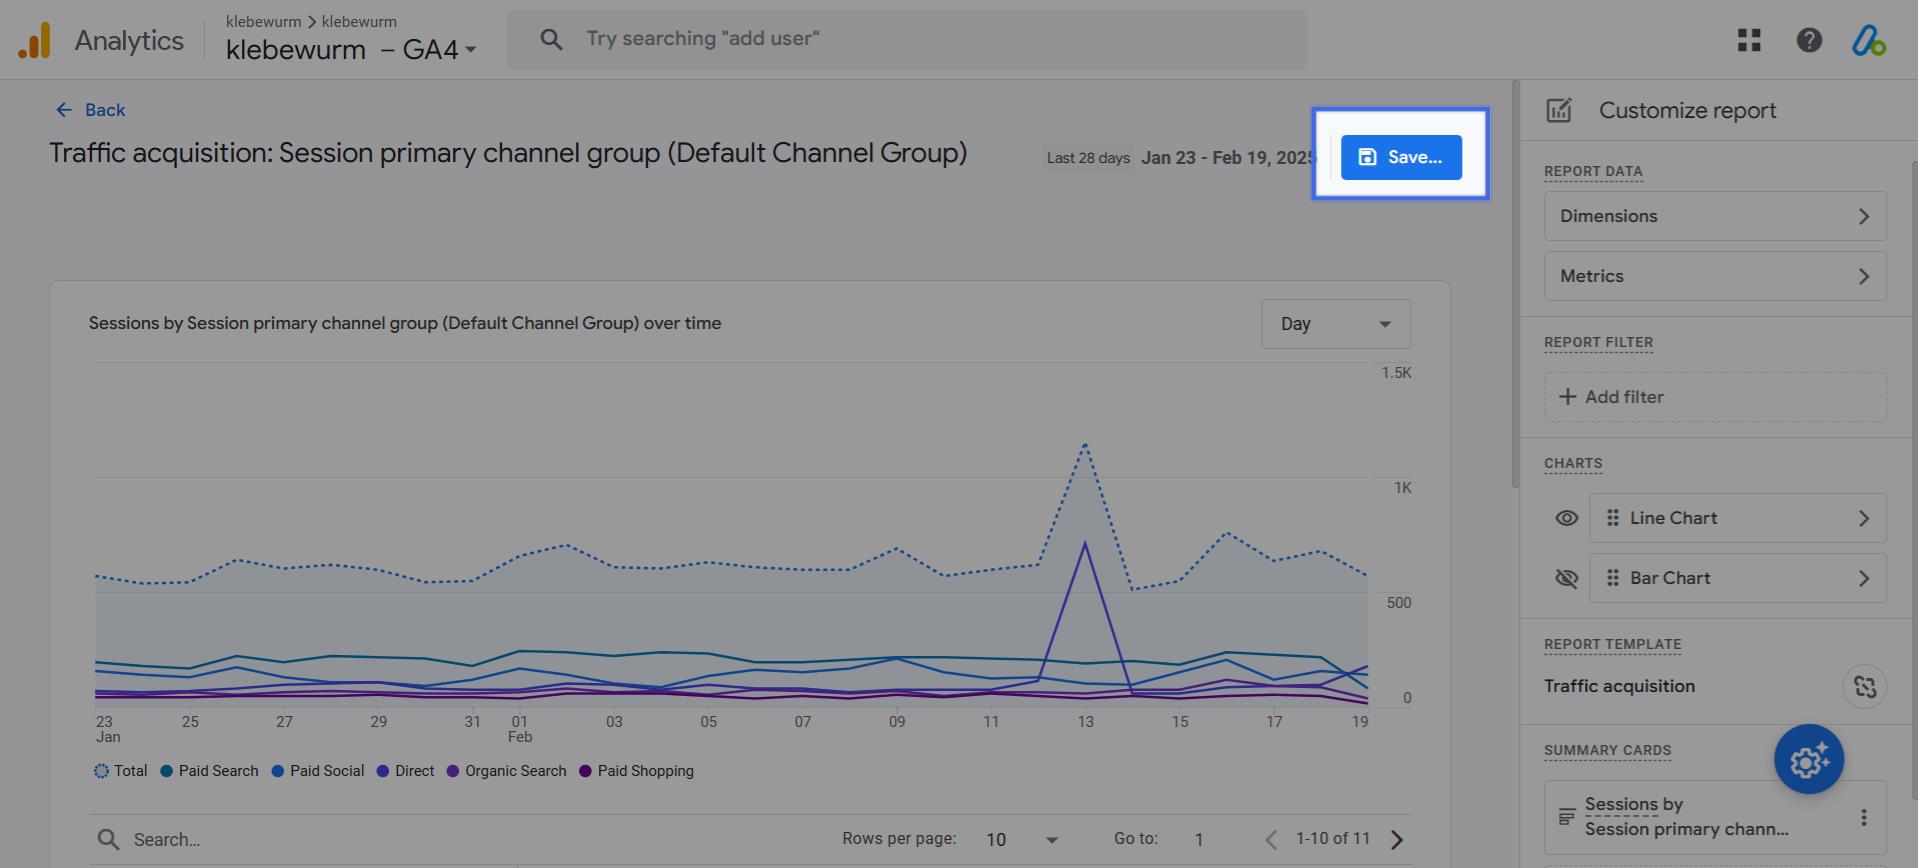The image size is (1918, 868).
Task: Open the Google apps grid icon
Action: click(1749, 40)
